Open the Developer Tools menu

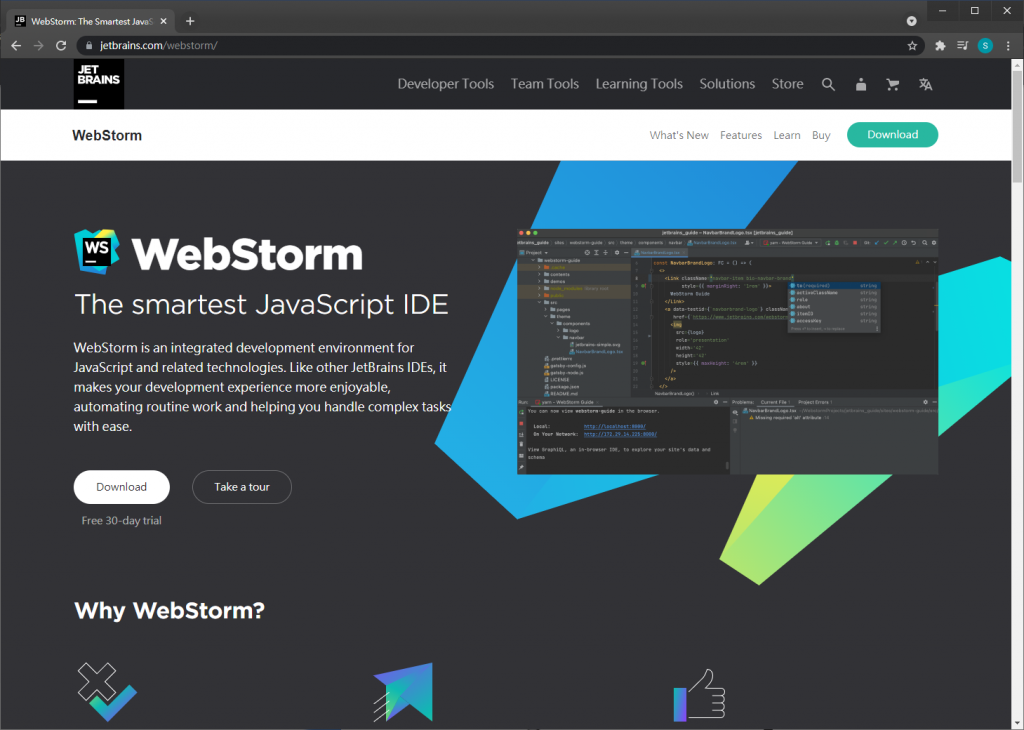pyautogui.click(x=446, y=84)
